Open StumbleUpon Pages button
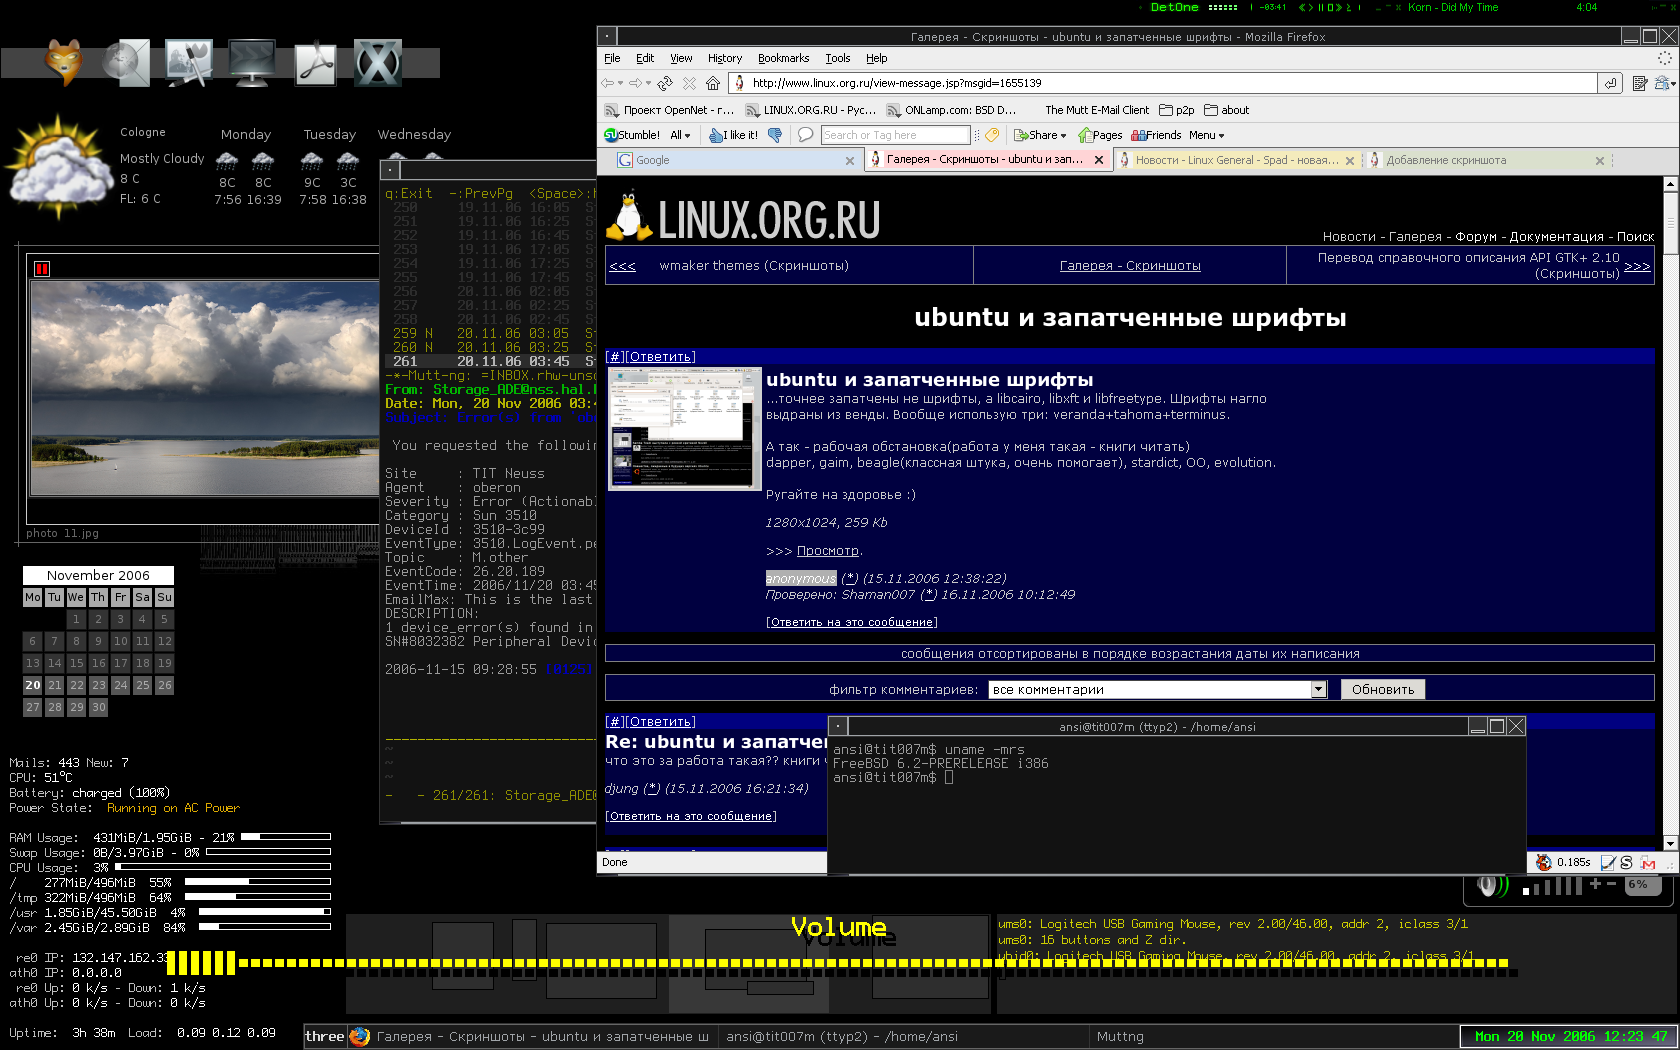 [x=1100, y=135]
